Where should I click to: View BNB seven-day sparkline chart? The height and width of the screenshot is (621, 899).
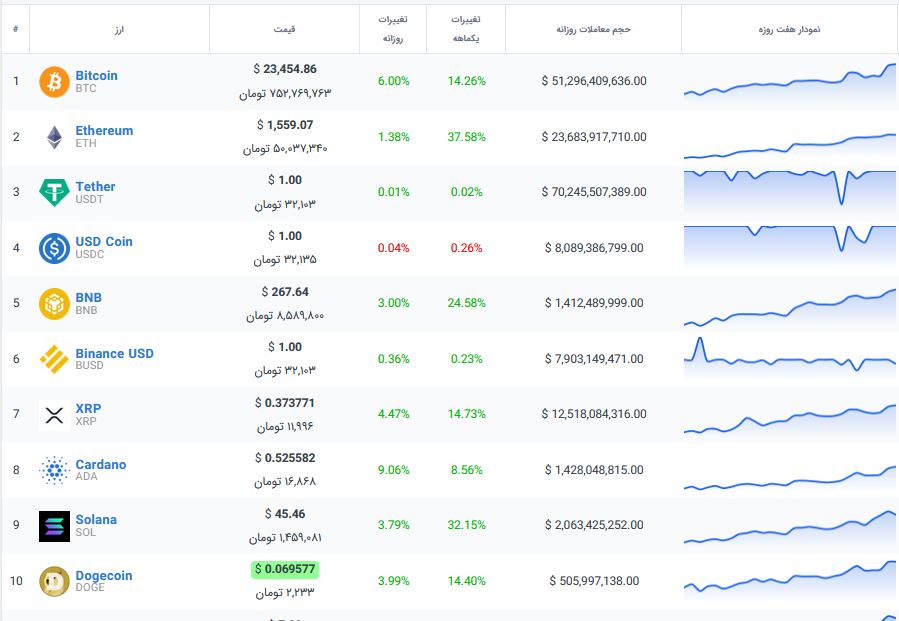789,308
